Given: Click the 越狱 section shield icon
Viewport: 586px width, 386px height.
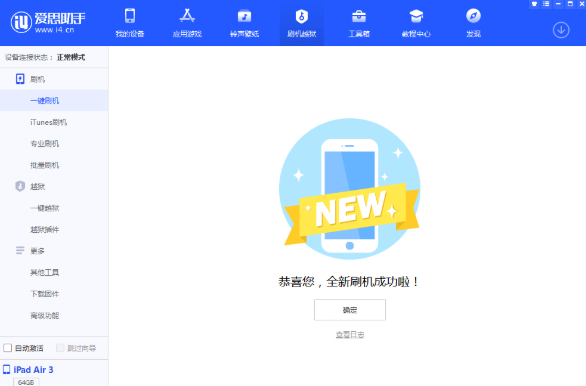Looking at the screenshot, I should [x=20, y=186].
